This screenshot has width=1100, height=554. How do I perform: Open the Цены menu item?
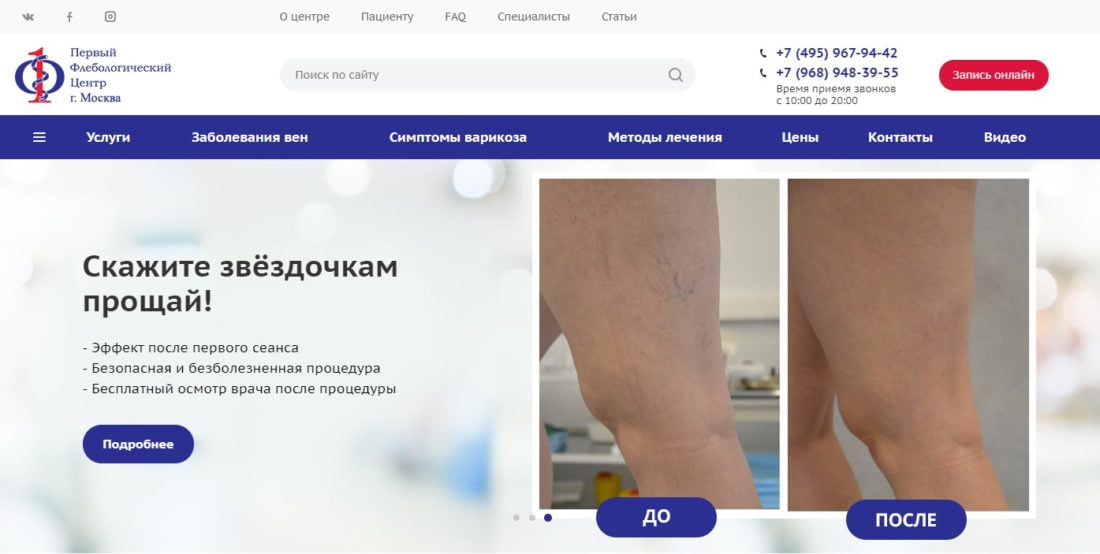(x=800, y=137)
